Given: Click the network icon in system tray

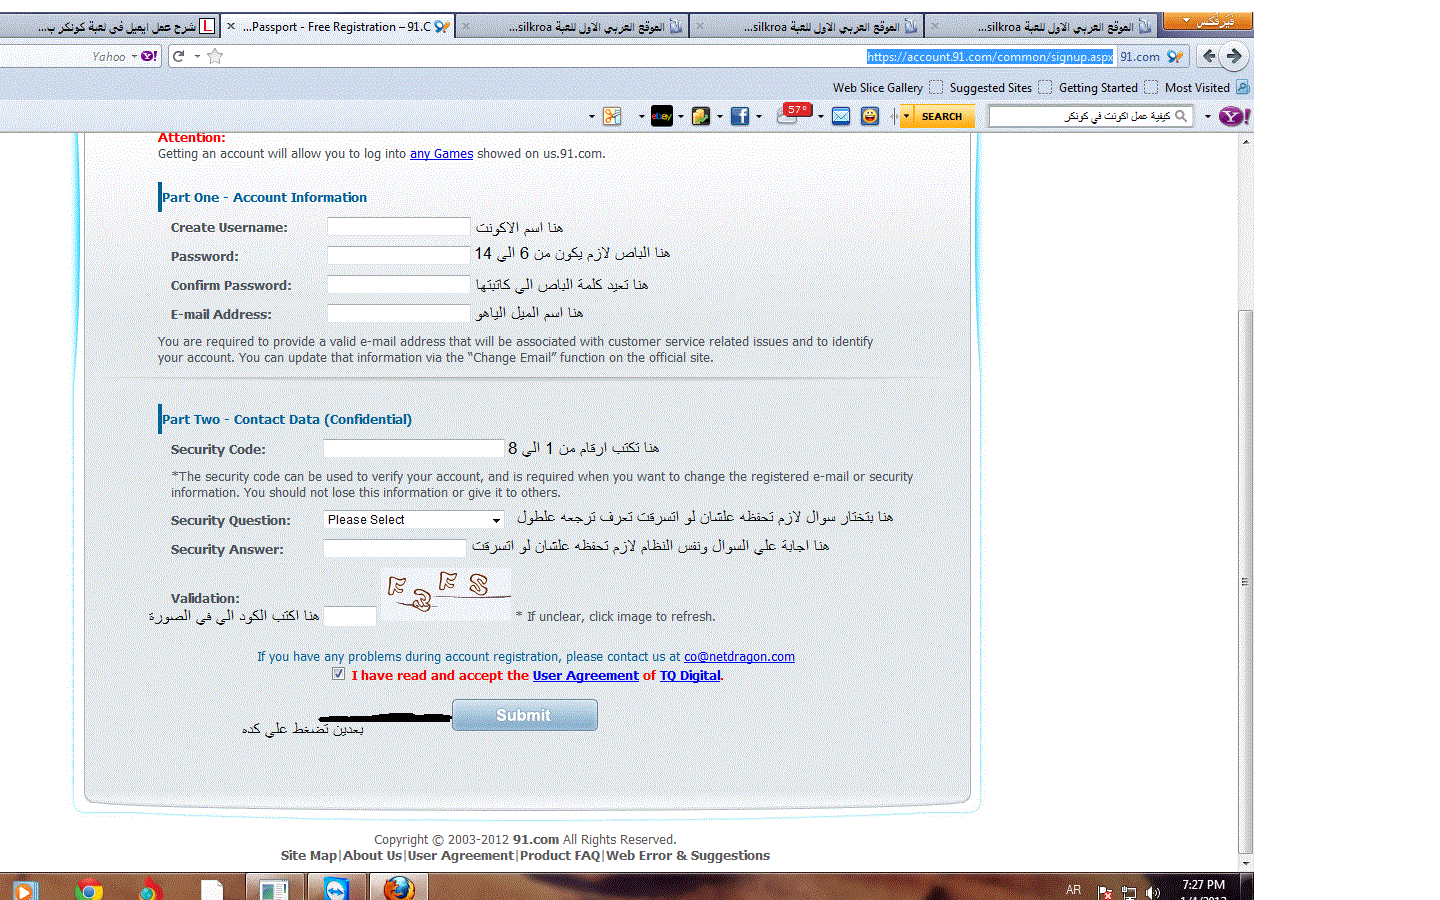Looking at the screenshot, I should click(1129, 891).
